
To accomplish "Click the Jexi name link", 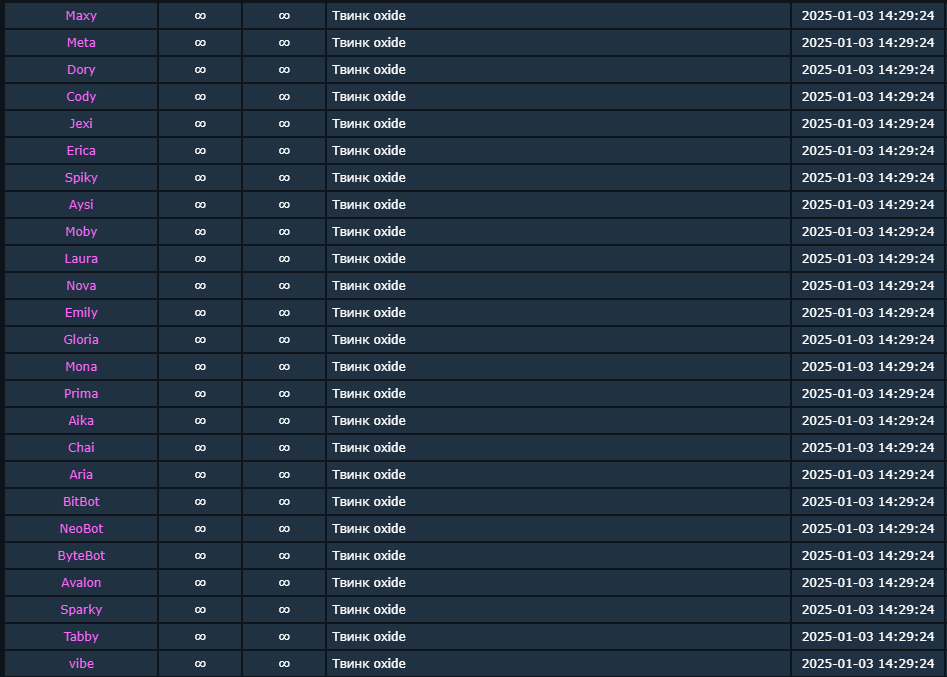I will (x=81, y=124).
